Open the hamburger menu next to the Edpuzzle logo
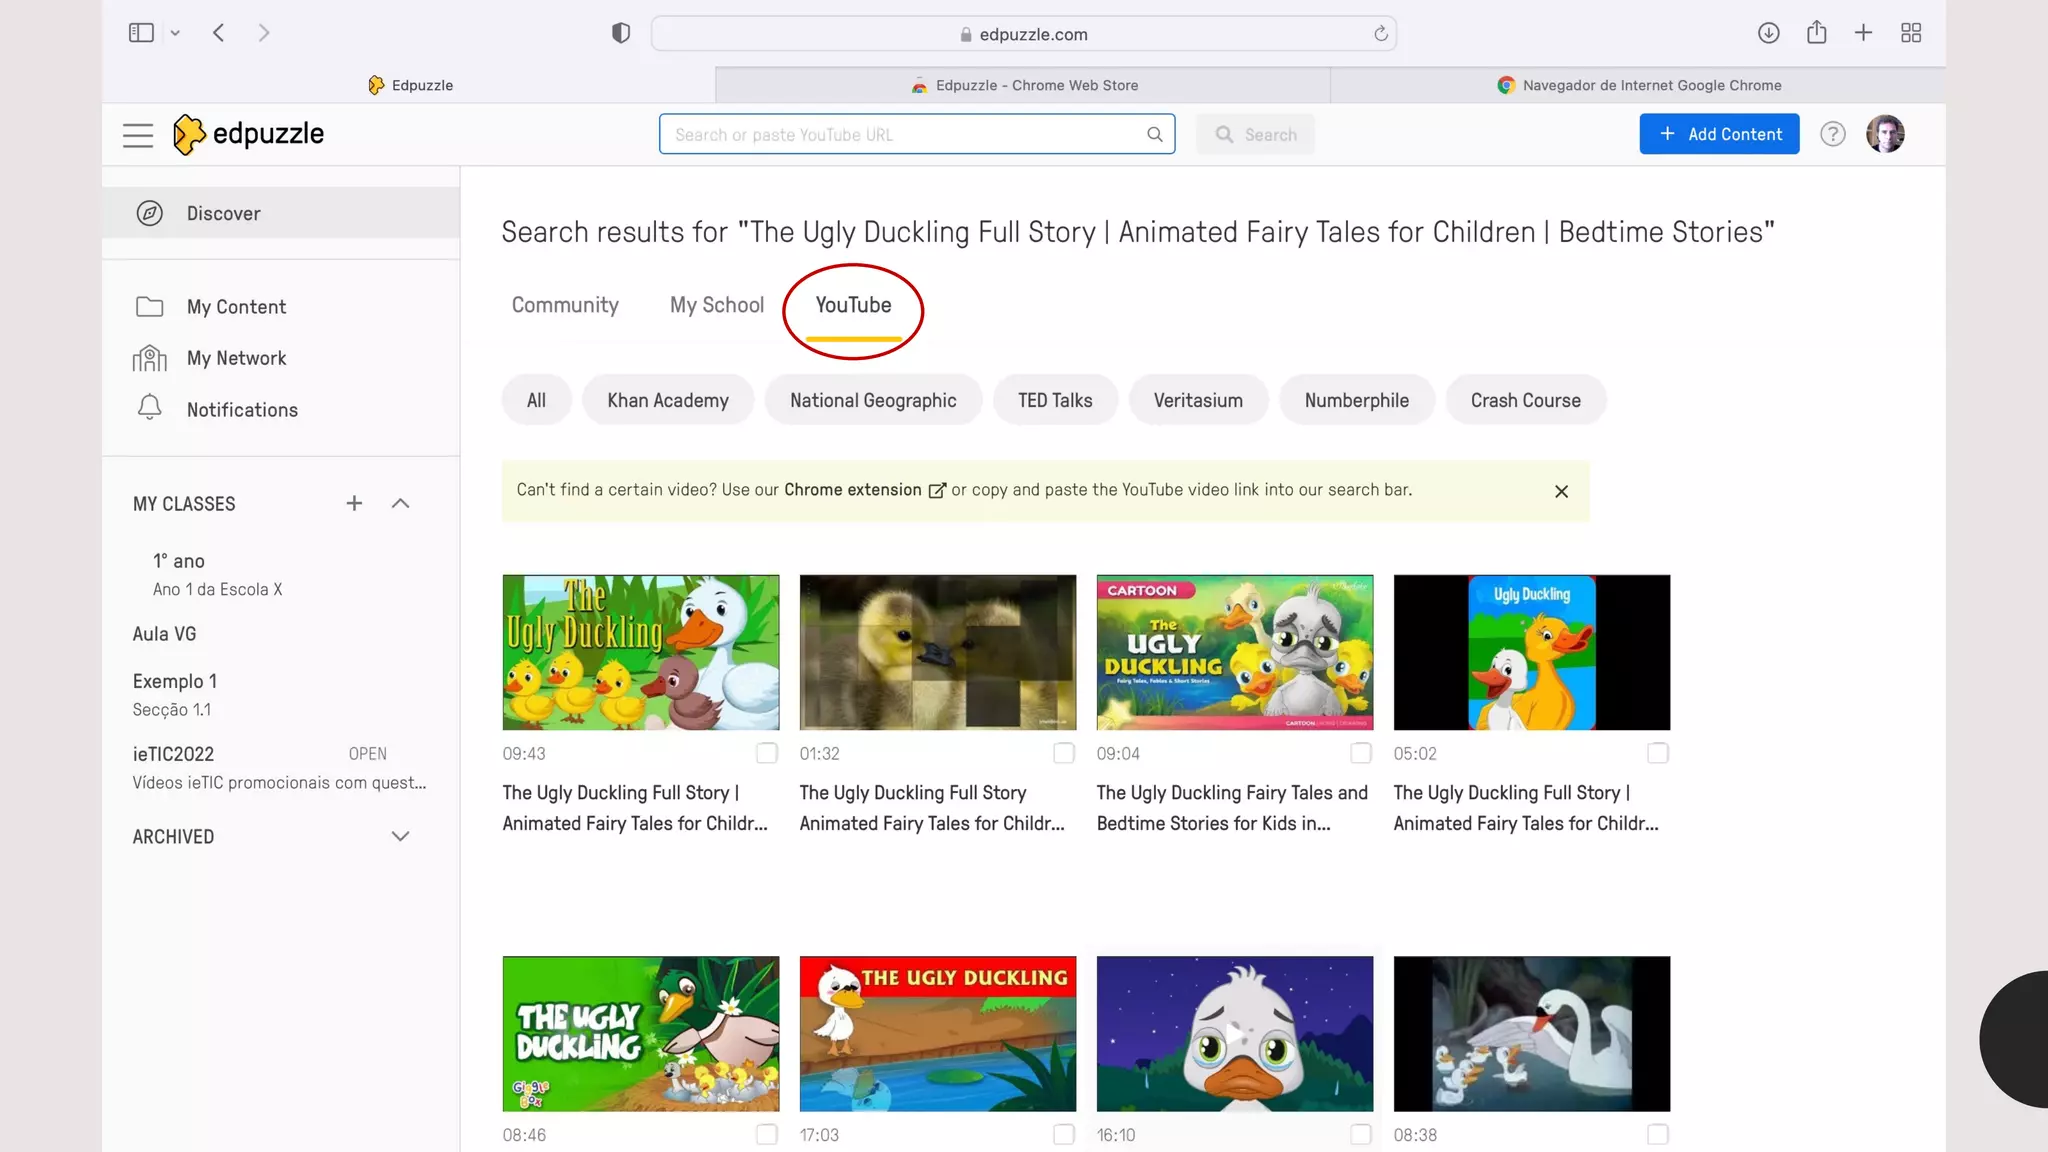 138,134
